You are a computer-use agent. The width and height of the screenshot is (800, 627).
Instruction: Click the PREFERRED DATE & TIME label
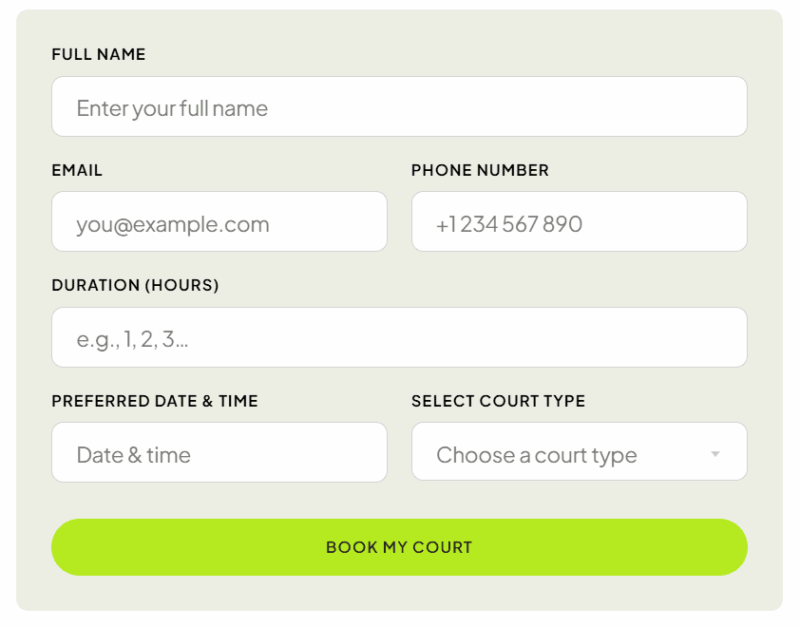pos(155,401)
